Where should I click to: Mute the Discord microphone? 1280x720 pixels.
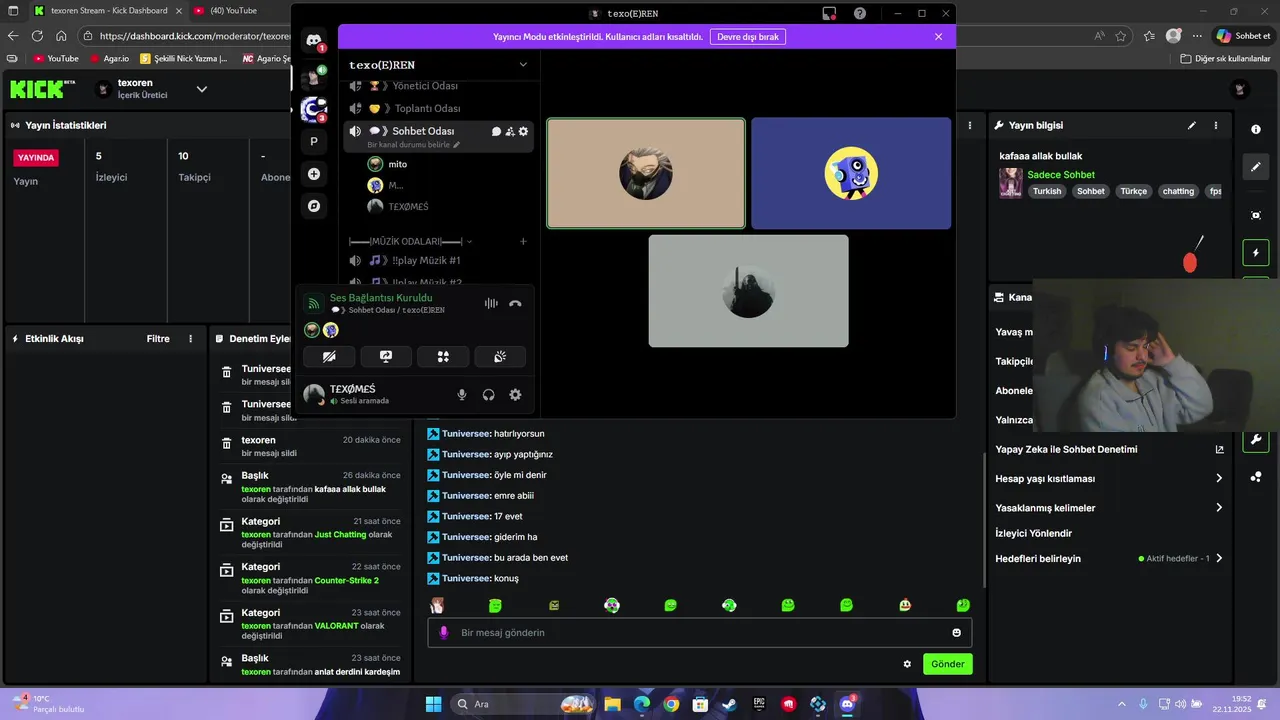(462, 395)
